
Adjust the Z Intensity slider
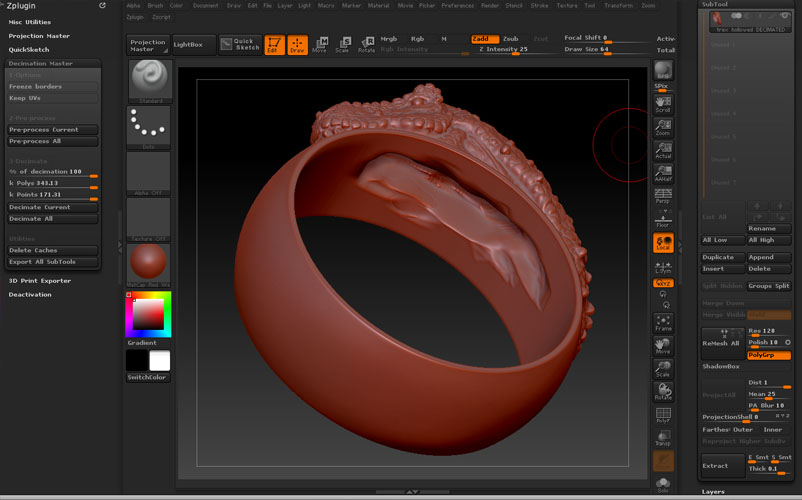click(515, 50)
